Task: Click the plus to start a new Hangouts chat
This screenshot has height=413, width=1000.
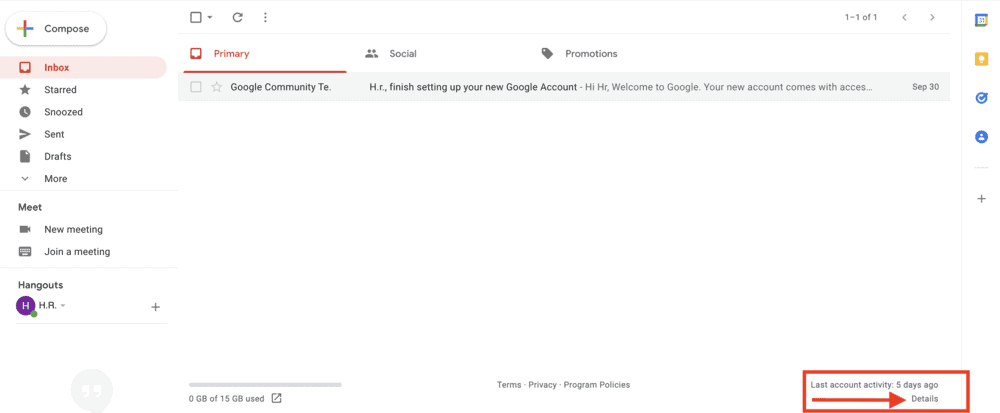Action: click(x=155, y=307)
